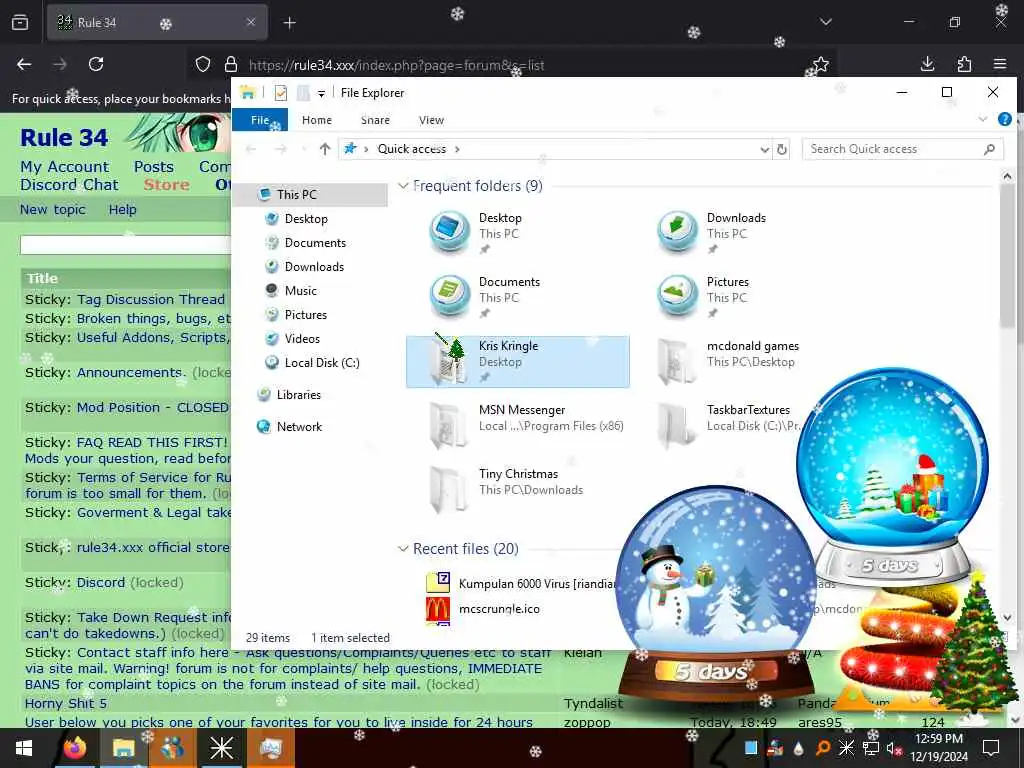Open File Explorer help icon

[x=1004, y=119]
